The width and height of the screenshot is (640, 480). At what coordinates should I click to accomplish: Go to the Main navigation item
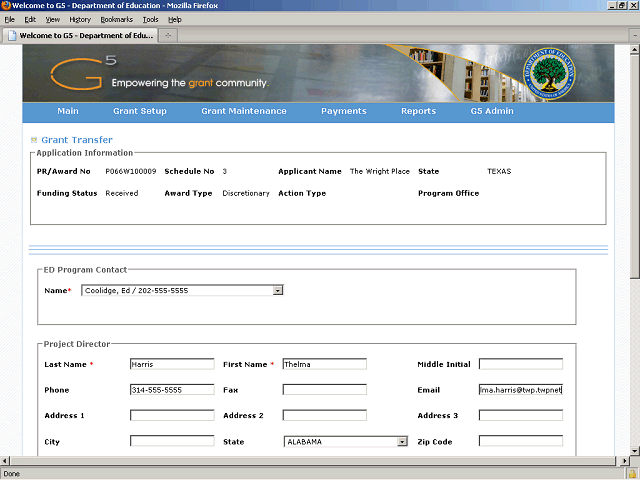tap(68, 111)
